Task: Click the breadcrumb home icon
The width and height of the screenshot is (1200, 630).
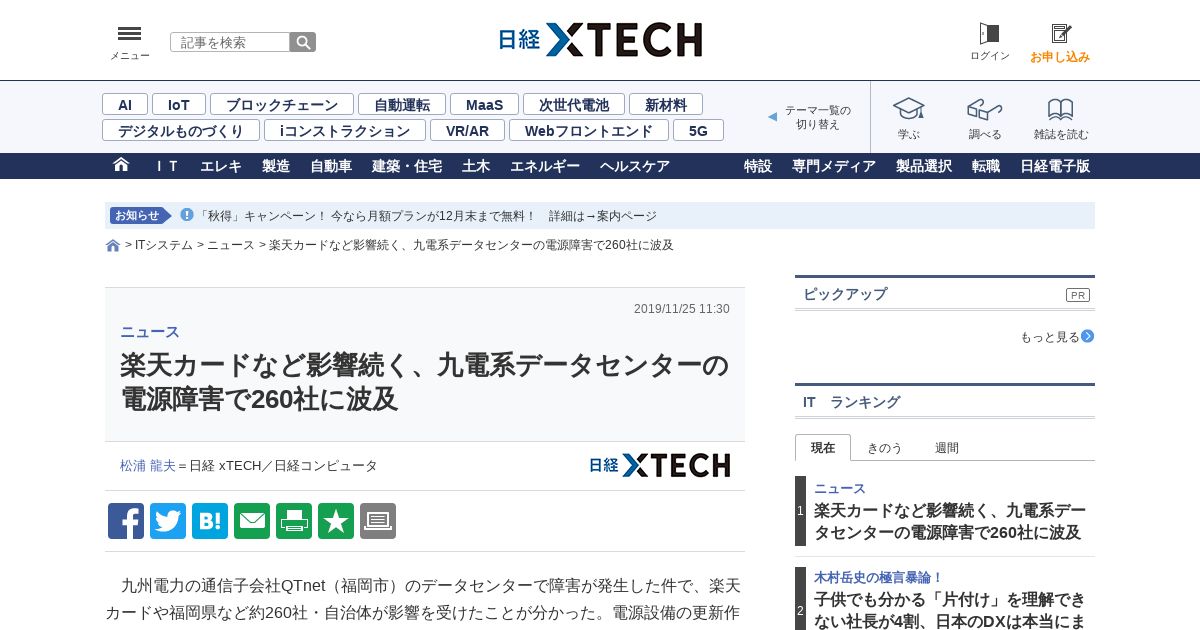Action: 113,245
